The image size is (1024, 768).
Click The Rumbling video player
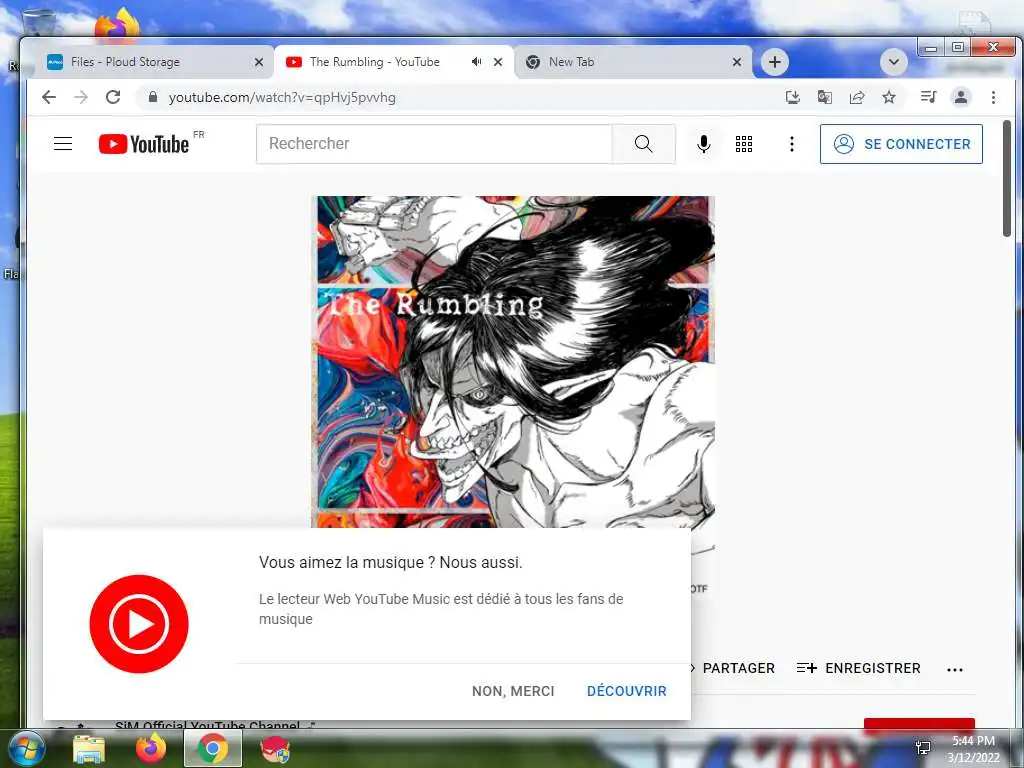513,362
